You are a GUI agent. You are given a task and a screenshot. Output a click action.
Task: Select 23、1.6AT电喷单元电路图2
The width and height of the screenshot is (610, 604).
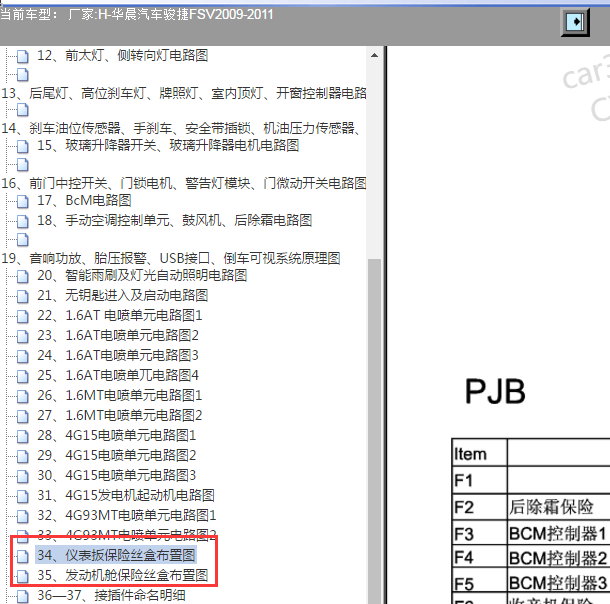pyautogui.click(x=118, y=335)
